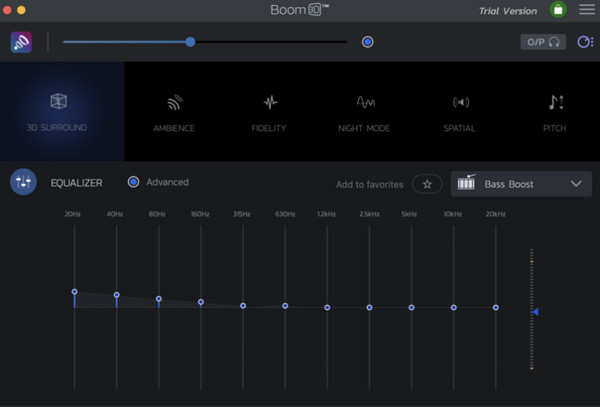Click the 20kHz frequency label
This screenshot has width=600, height=407.
pyautogui.click(x=496, y=214)
